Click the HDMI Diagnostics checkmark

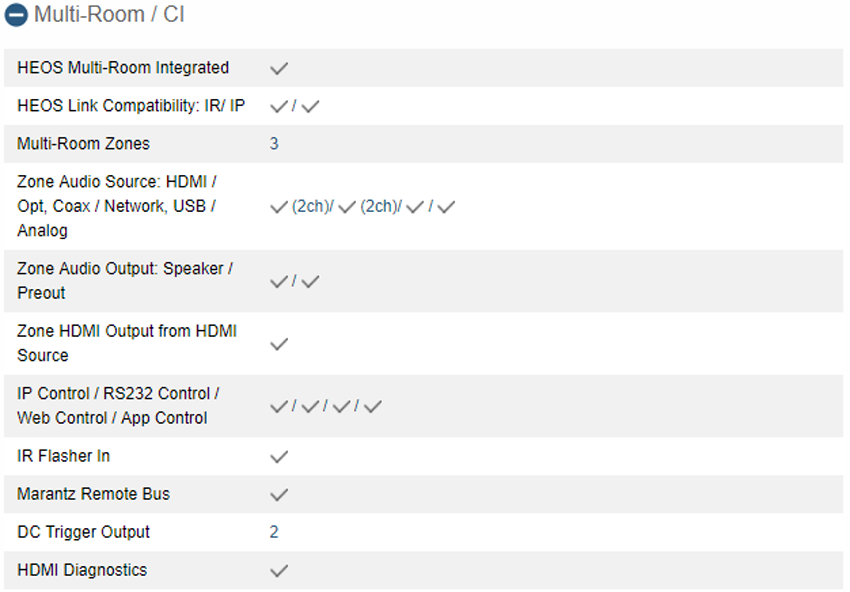[279, 570]
